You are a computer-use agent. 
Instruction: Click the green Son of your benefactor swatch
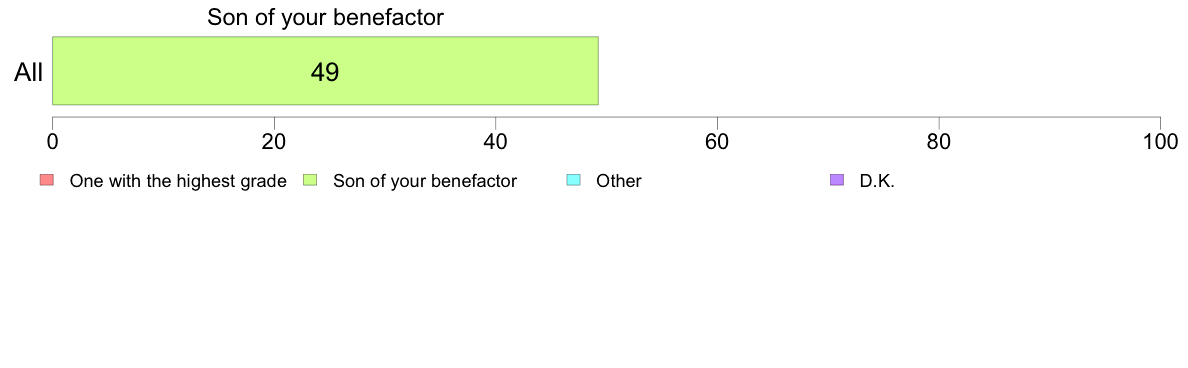click(310, 180)
